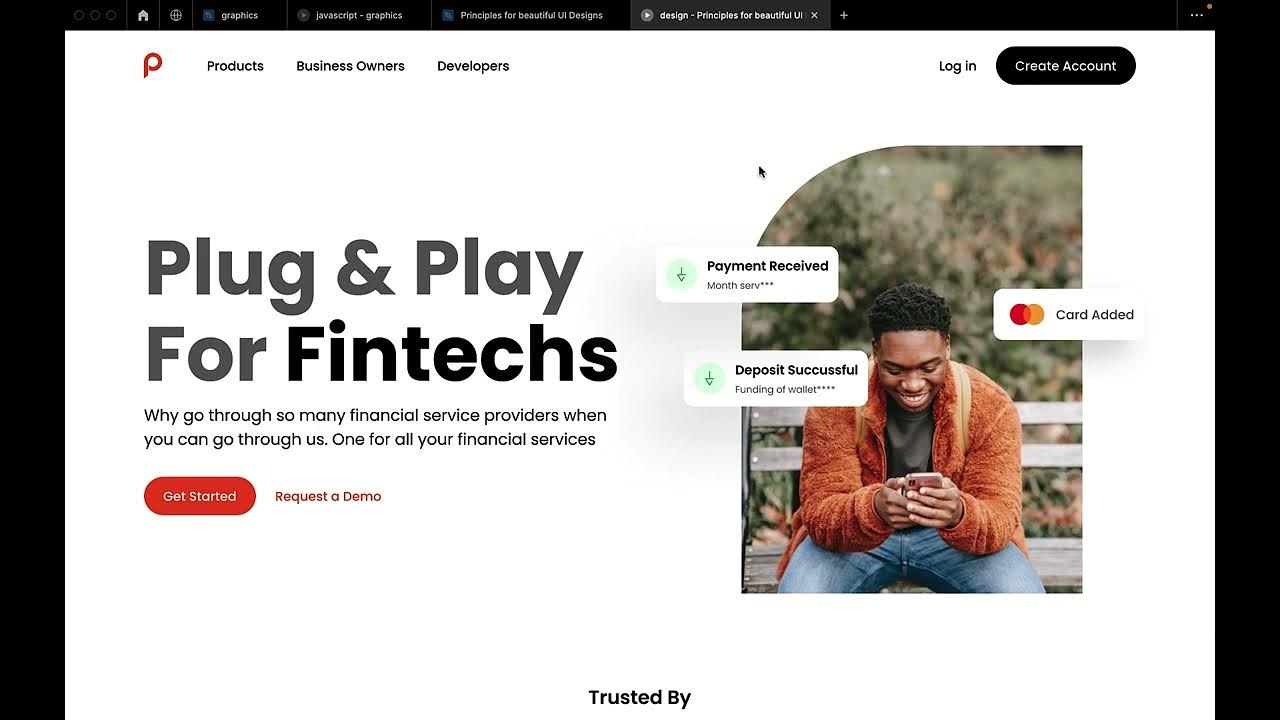This screenshot has width=1280, height=720.
Task: Click the Mastercard logo on Card Added
Action: (1027, 314)
